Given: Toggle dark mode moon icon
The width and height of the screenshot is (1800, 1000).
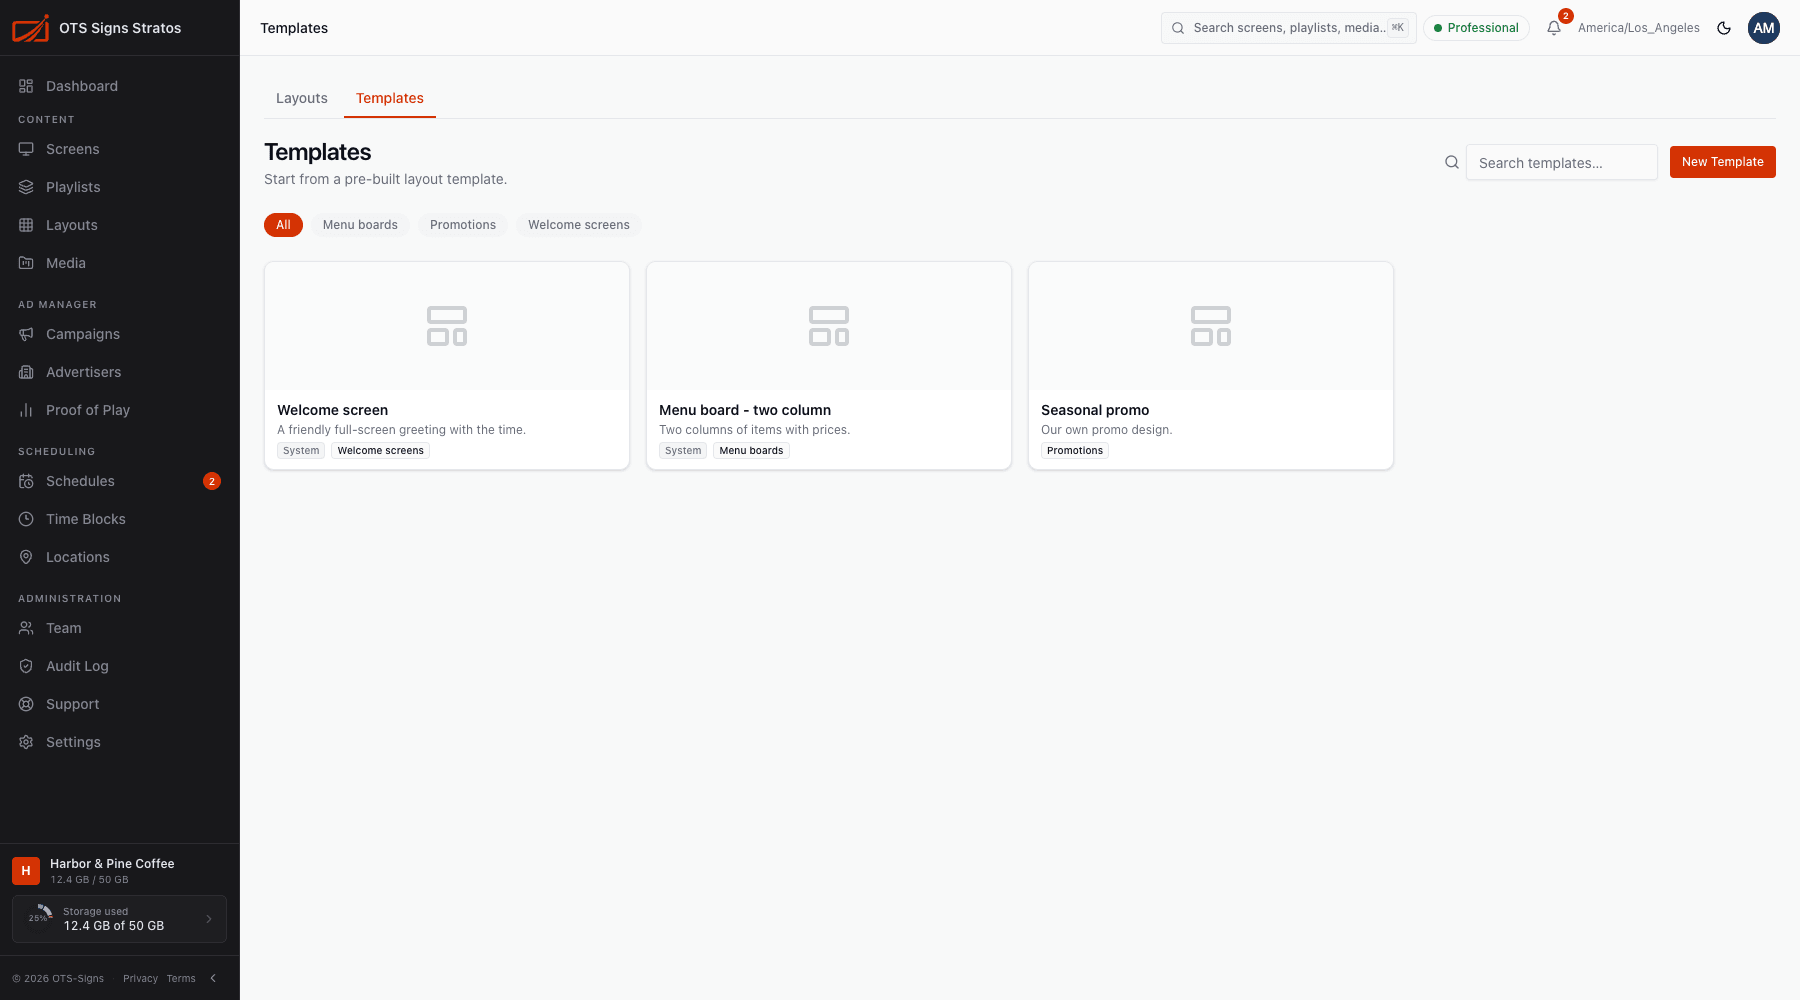Looking at the screenshot, I should 1724,28.
